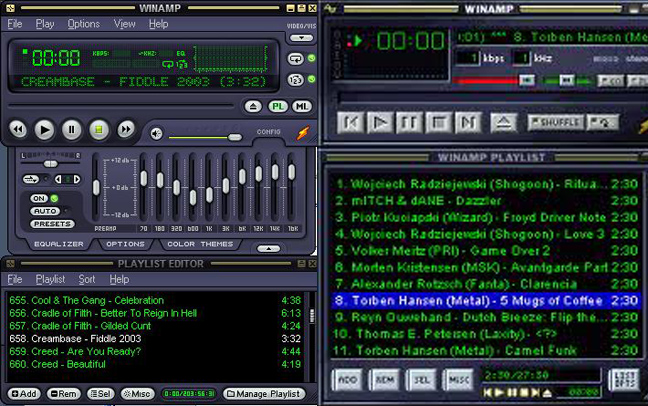Toggle repeat button beside SHUFFLE

click(602, 122)
